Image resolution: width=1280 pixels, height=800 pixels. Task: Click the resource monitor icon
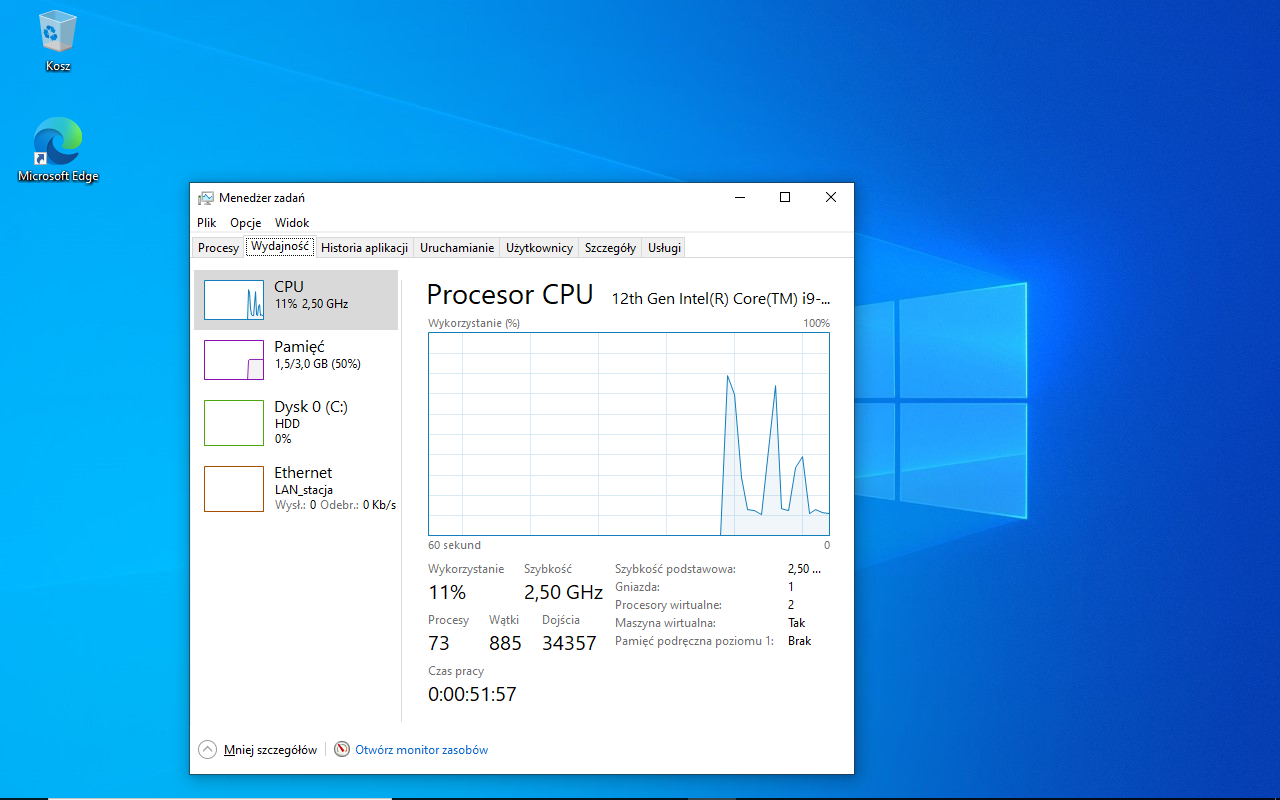pyautogui.click(x=342, y=749)
